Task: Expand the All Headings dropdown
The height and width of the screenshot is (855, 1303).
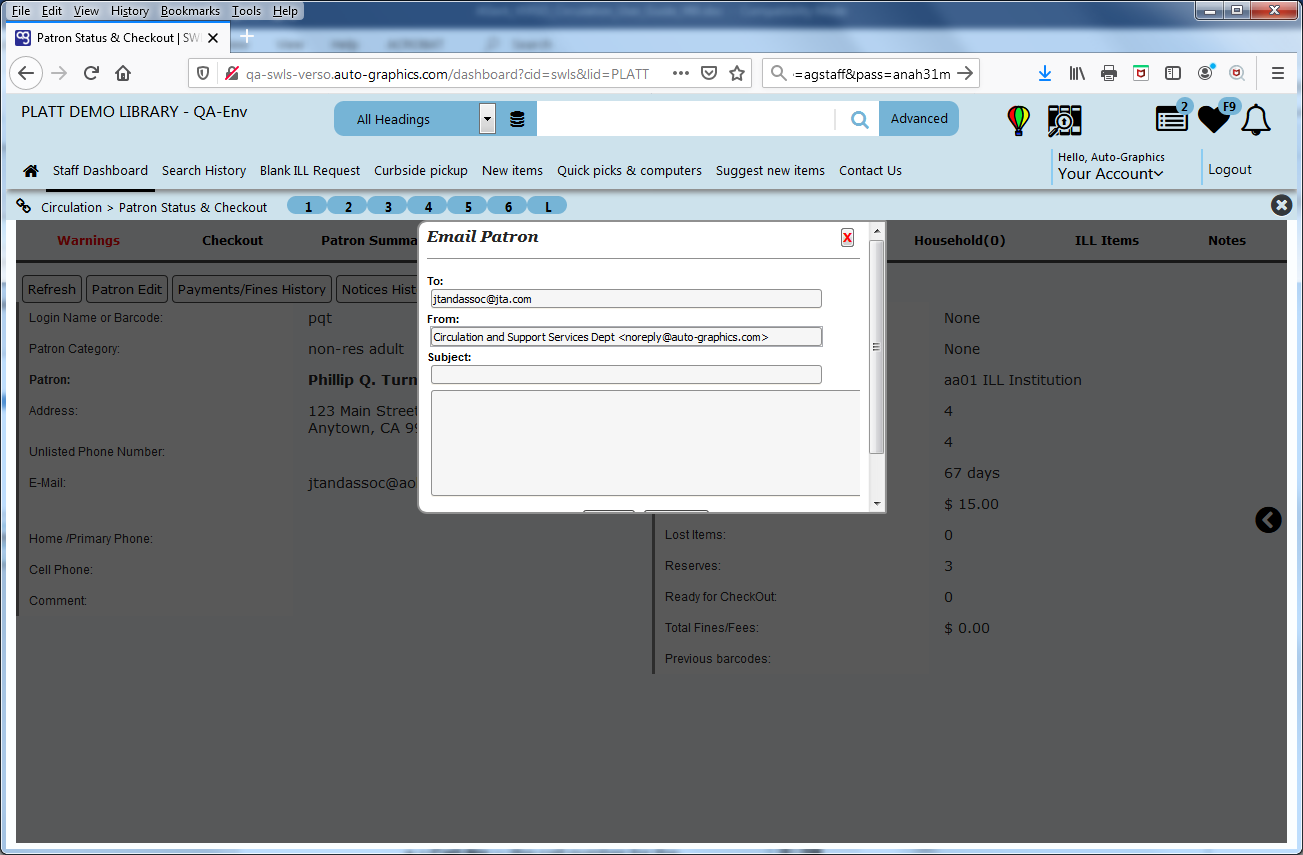Action: tap(487, 119)
